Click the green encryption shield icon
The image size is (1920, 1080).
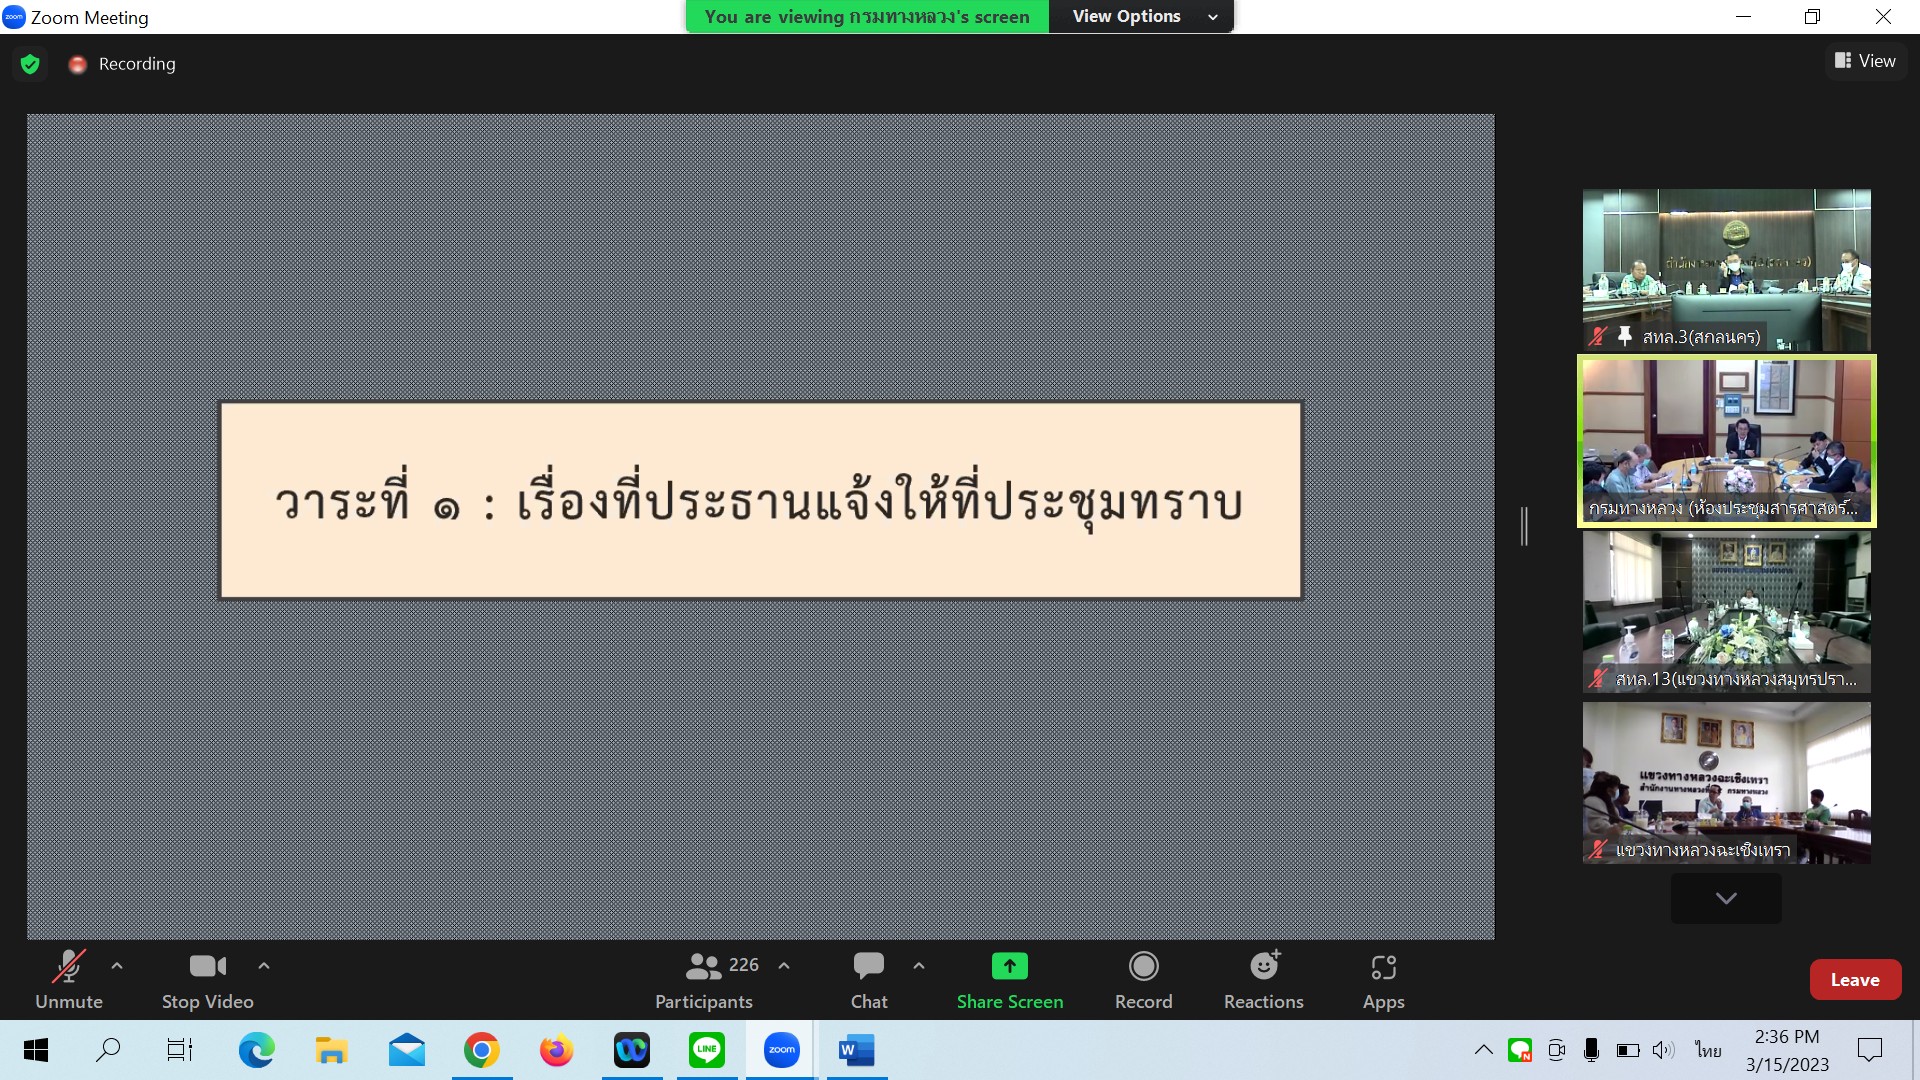click(x=30, y=64)
